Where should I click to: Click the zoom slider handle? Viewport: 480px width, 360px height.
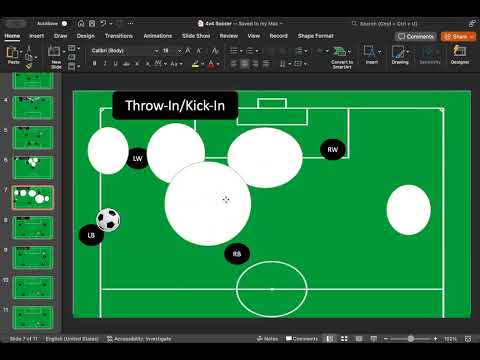(x=411, y=339)
